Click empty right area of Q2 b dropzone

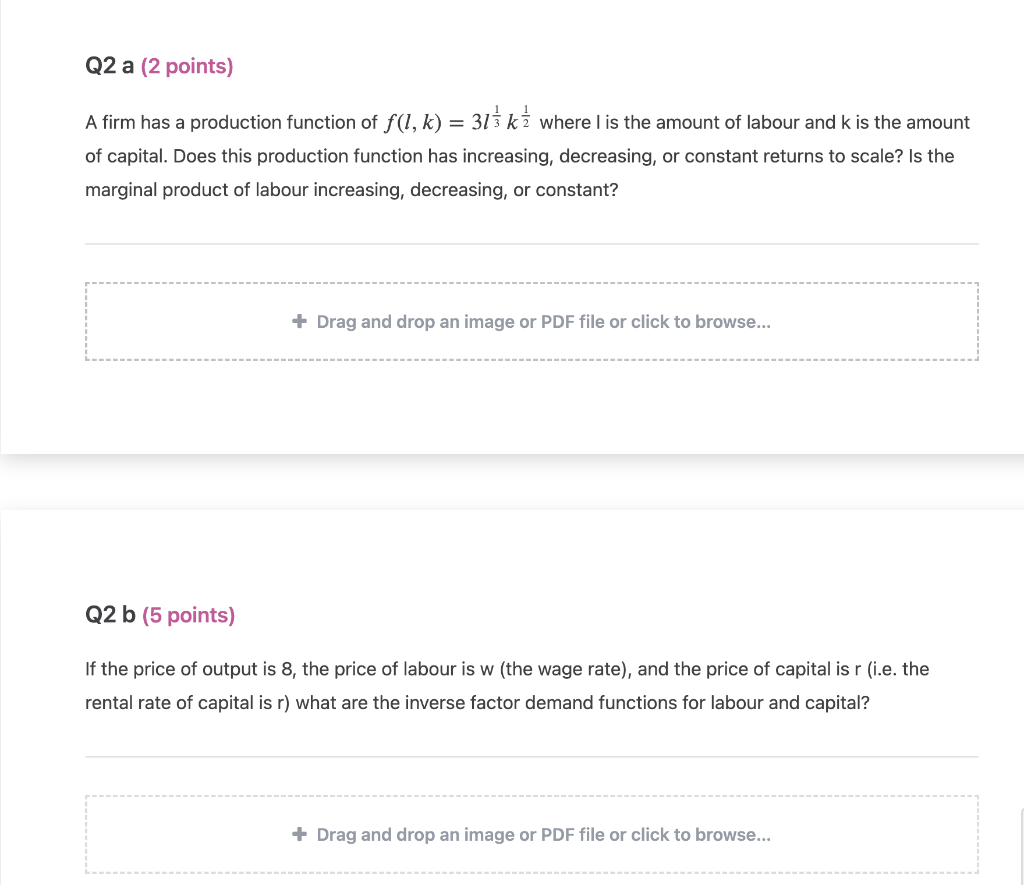pyautogui.click(x=880, y=835)
